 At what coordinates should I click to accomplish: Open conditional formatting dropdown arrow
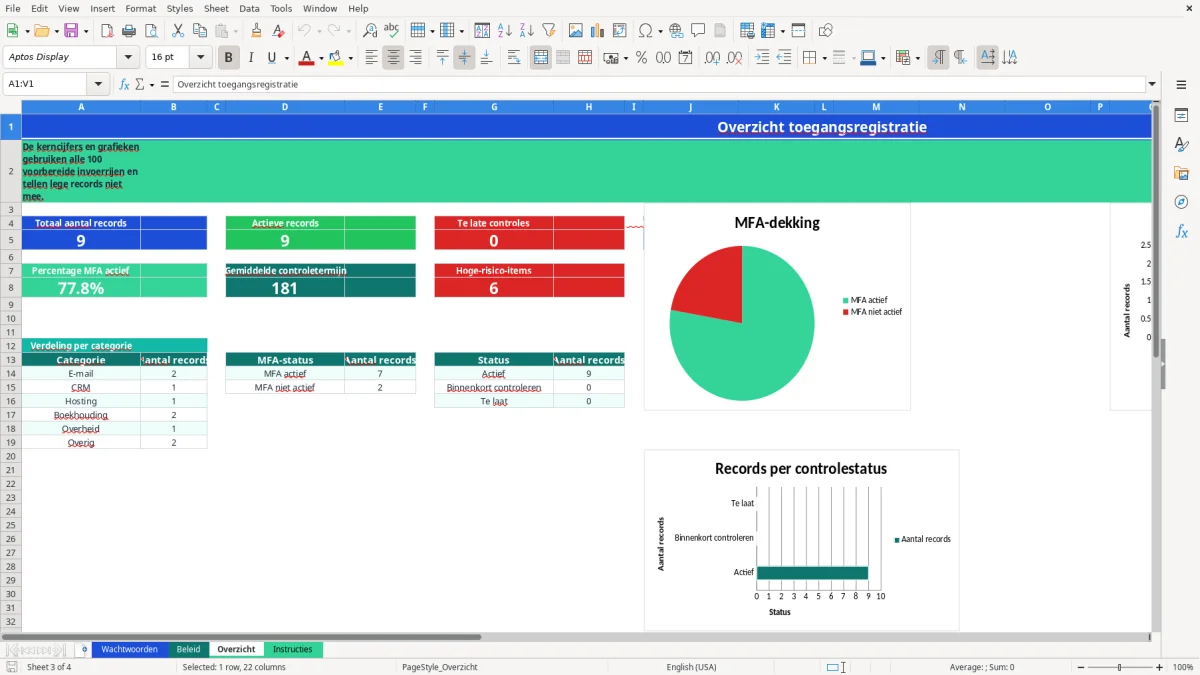click(917, 58)
